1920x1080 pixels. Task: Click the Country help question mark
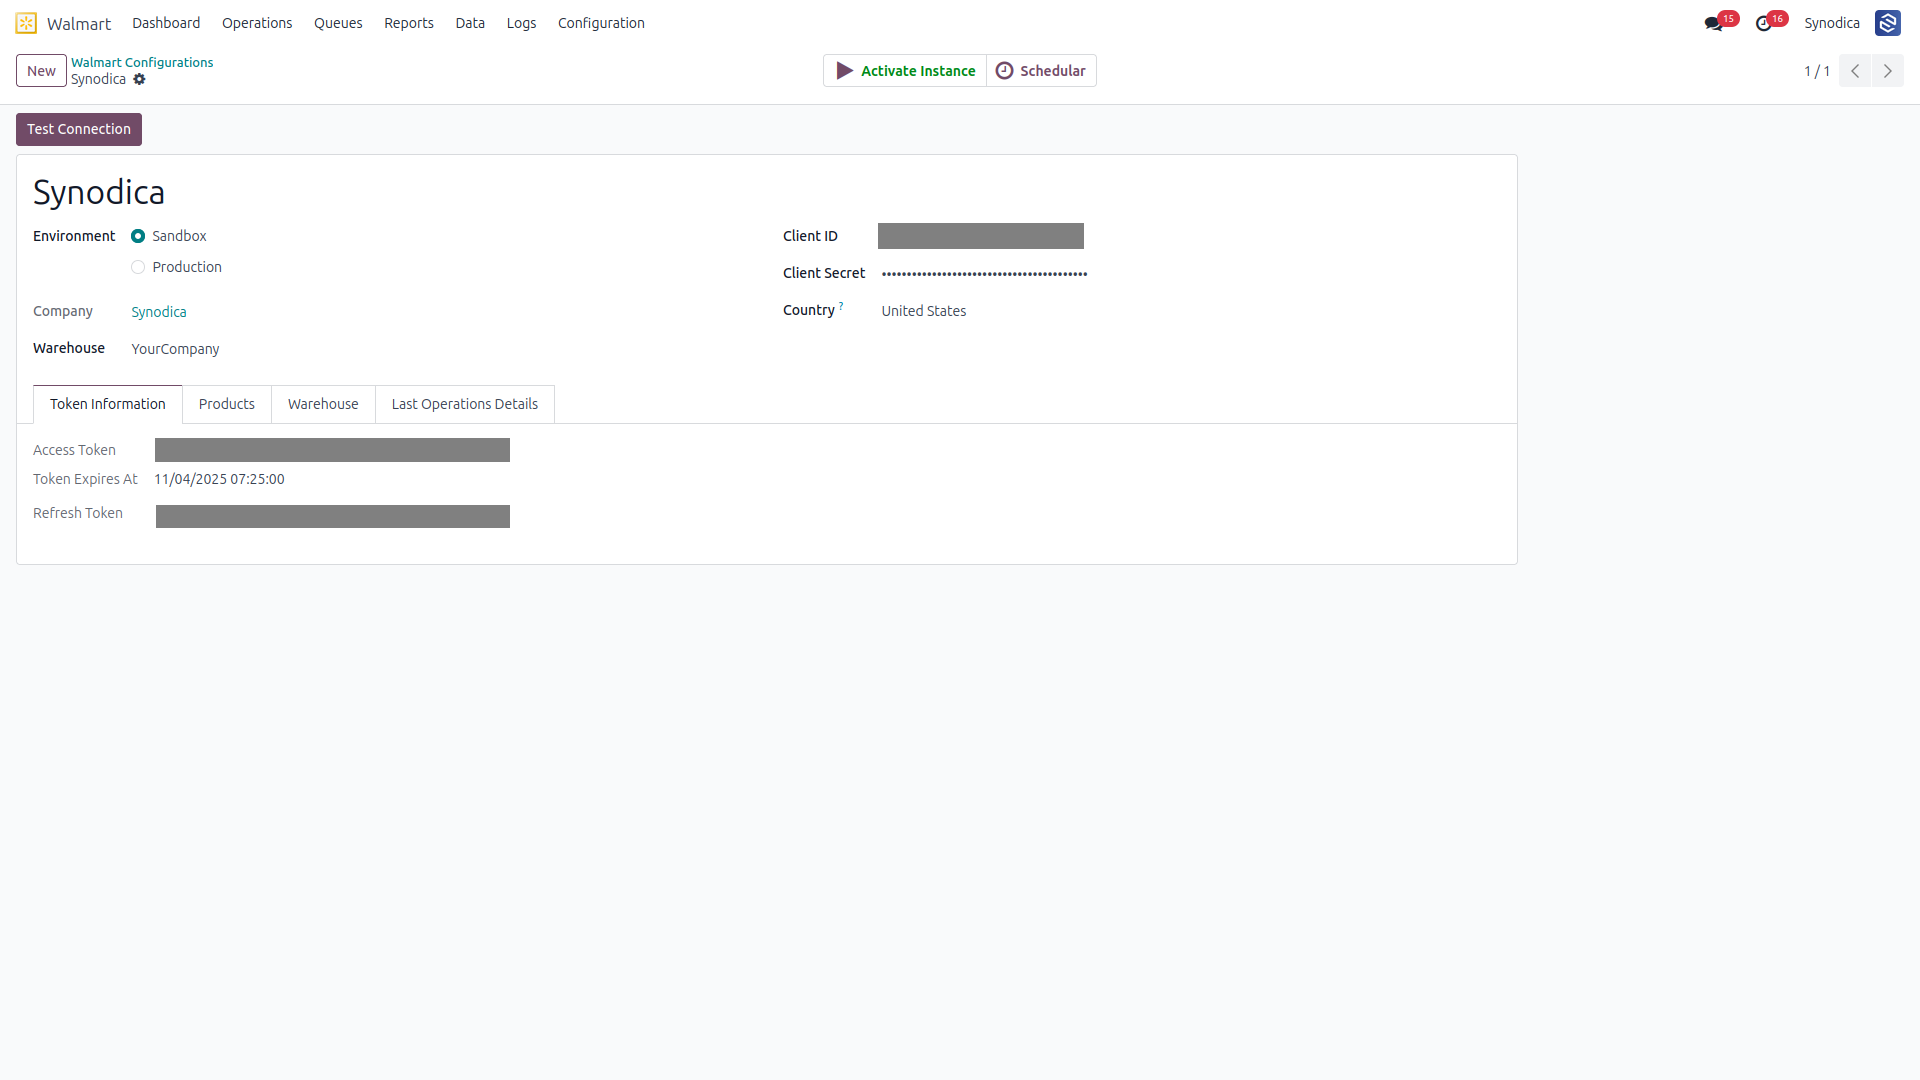(x=841, y=306)
